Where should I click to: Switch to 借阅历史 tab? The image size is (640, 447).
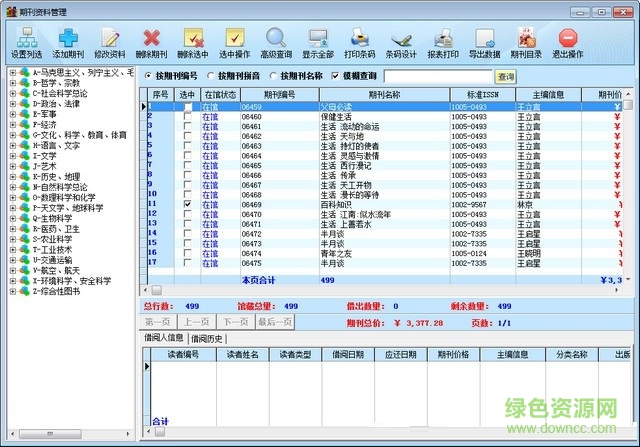point(207,338)
